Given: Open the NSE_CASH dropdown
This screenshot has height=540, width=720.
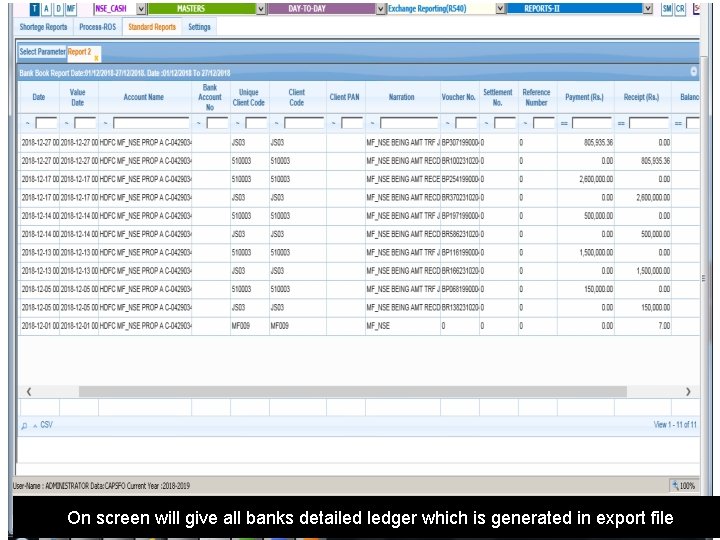Looking at the screenshot, I should [141, 9].
